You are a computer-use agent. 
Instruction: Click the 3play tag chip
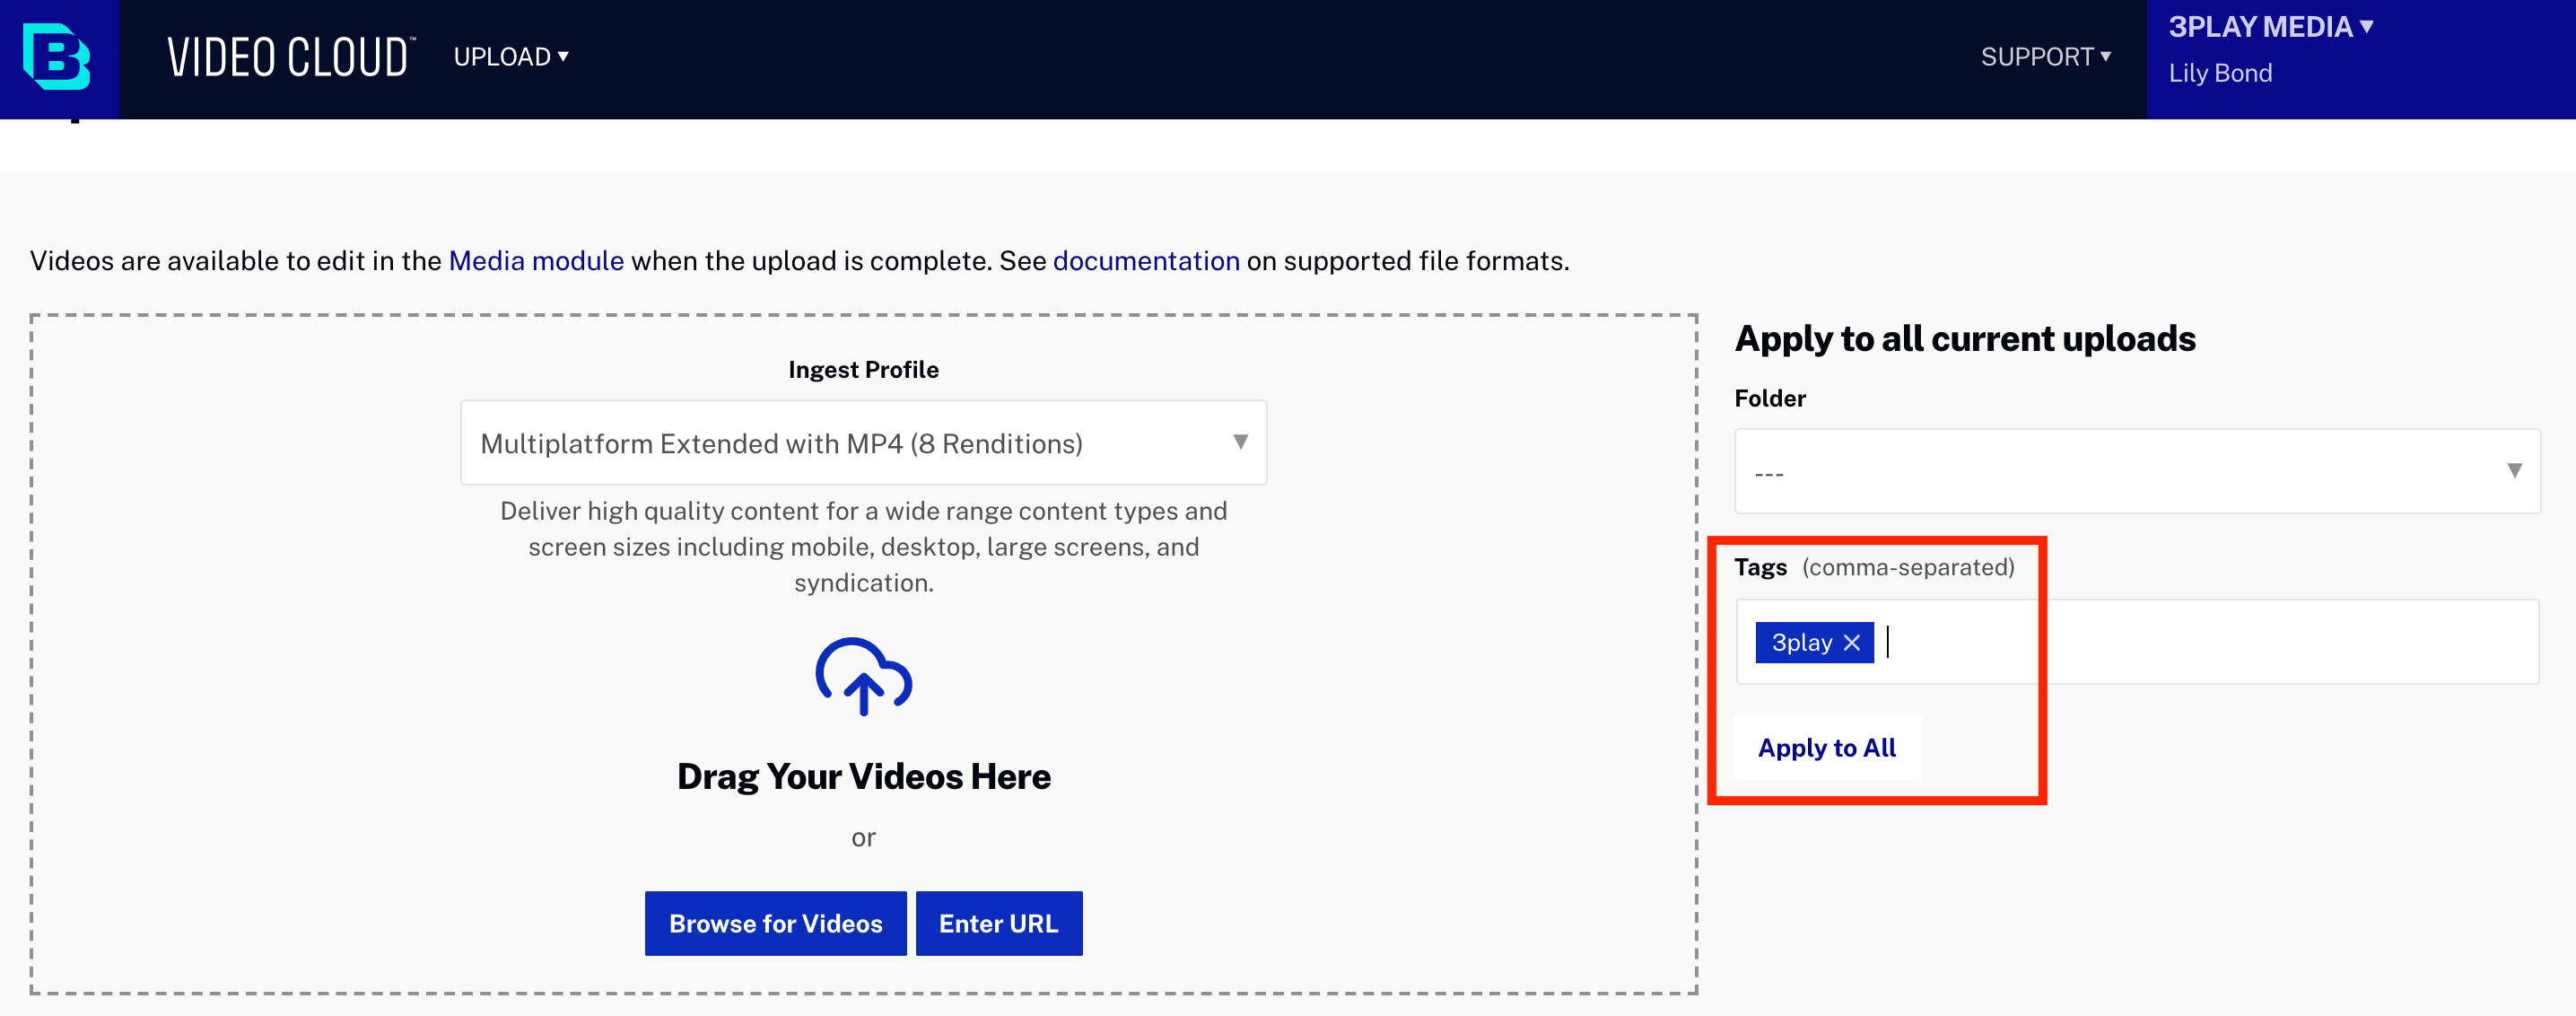(1801, 643)
